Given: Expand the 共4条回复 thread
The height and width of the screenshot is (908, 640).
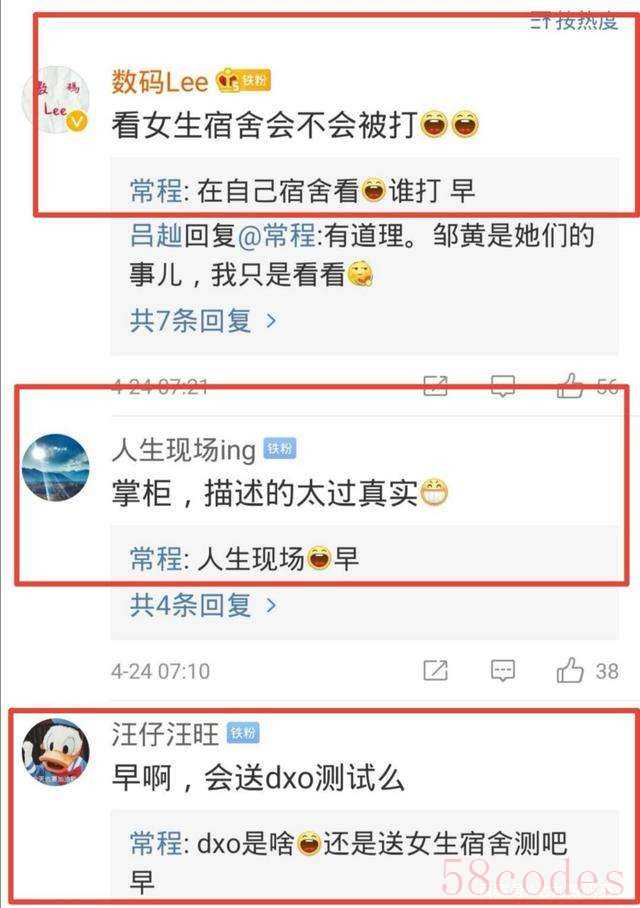Looking at the screenshot, I should pyautogui.click(x=203, y=605).
